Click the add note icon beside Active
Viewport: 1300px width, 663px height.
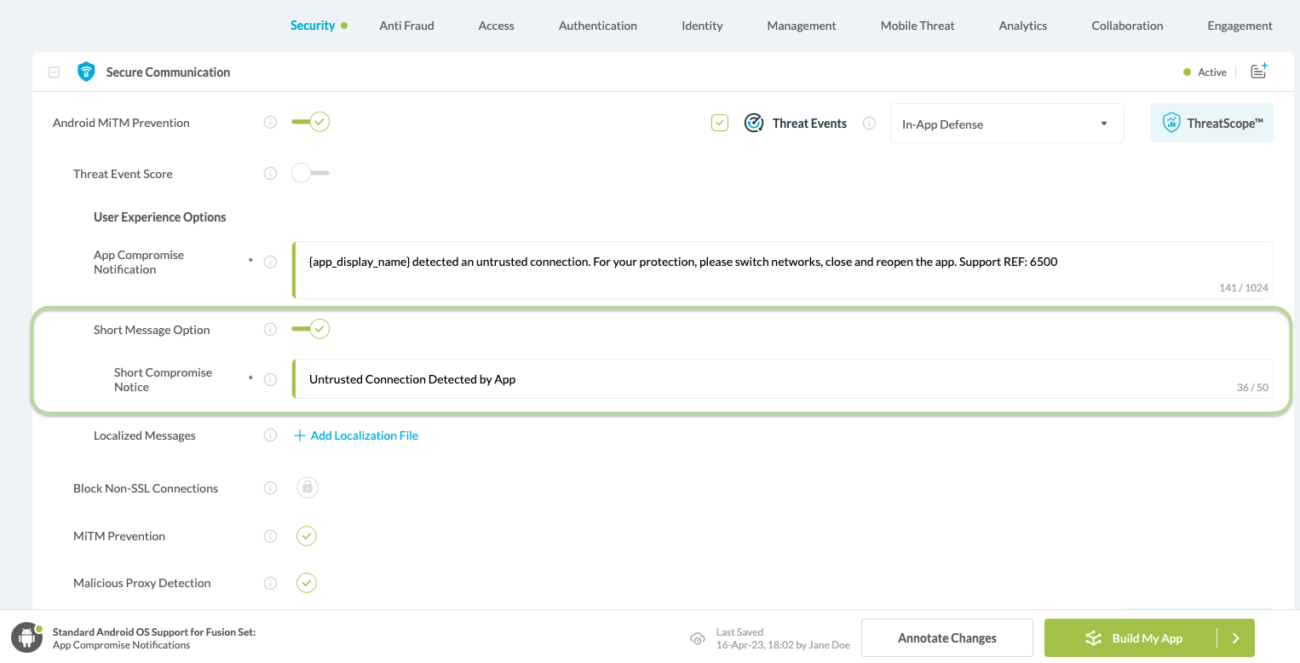pos(1259,71)
